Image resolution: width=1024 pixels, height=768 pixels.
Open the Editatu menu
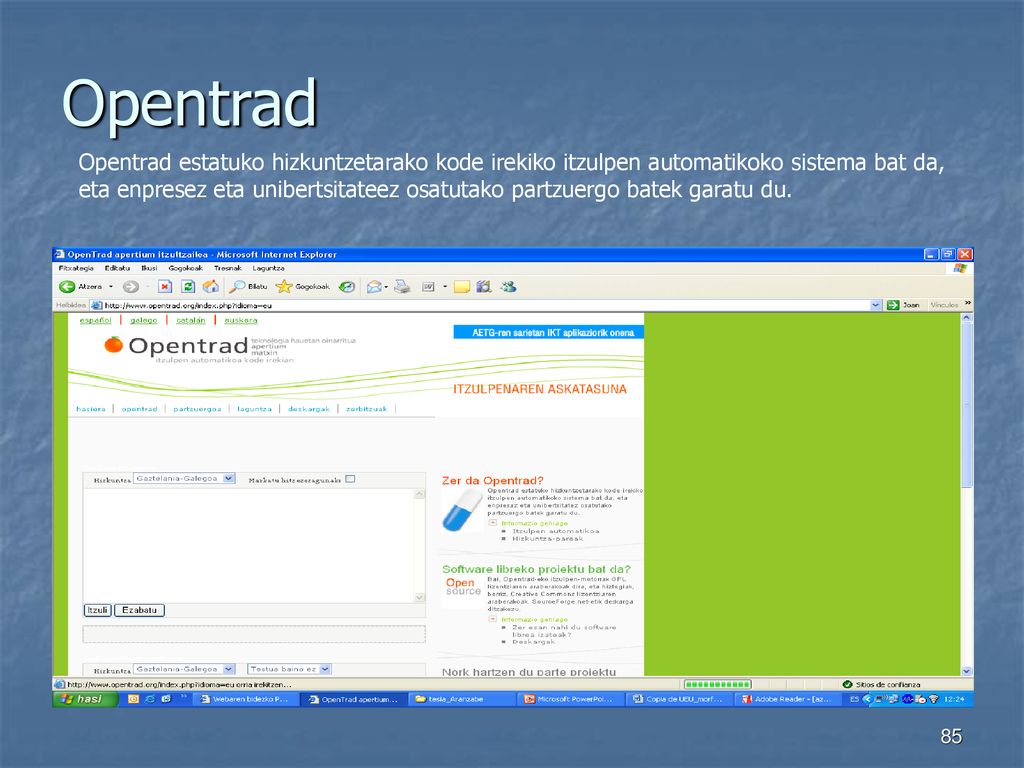[117, 268]
